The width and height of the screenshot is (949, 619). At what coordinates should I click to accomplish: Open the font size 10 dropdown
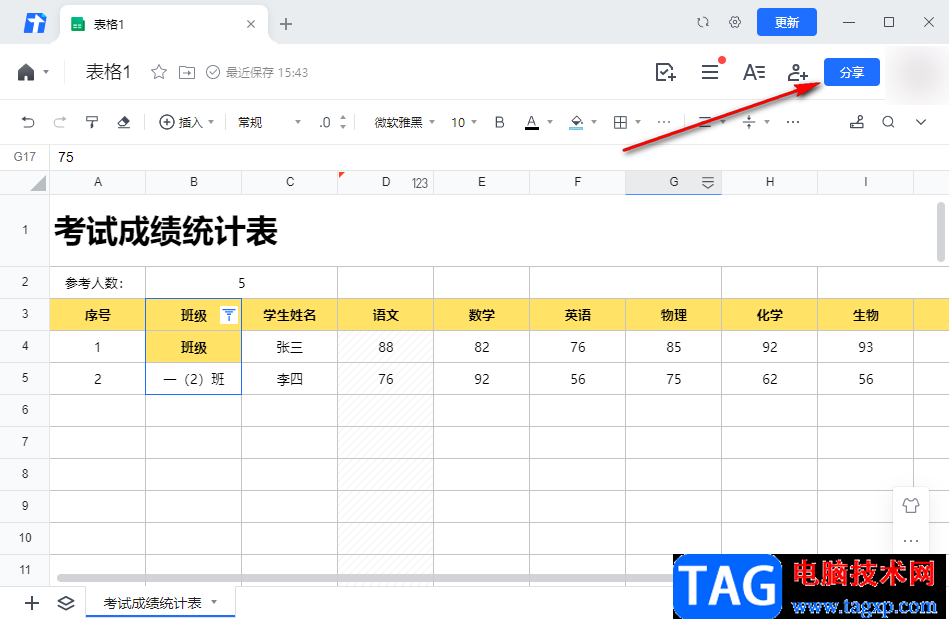coord(464,122)
